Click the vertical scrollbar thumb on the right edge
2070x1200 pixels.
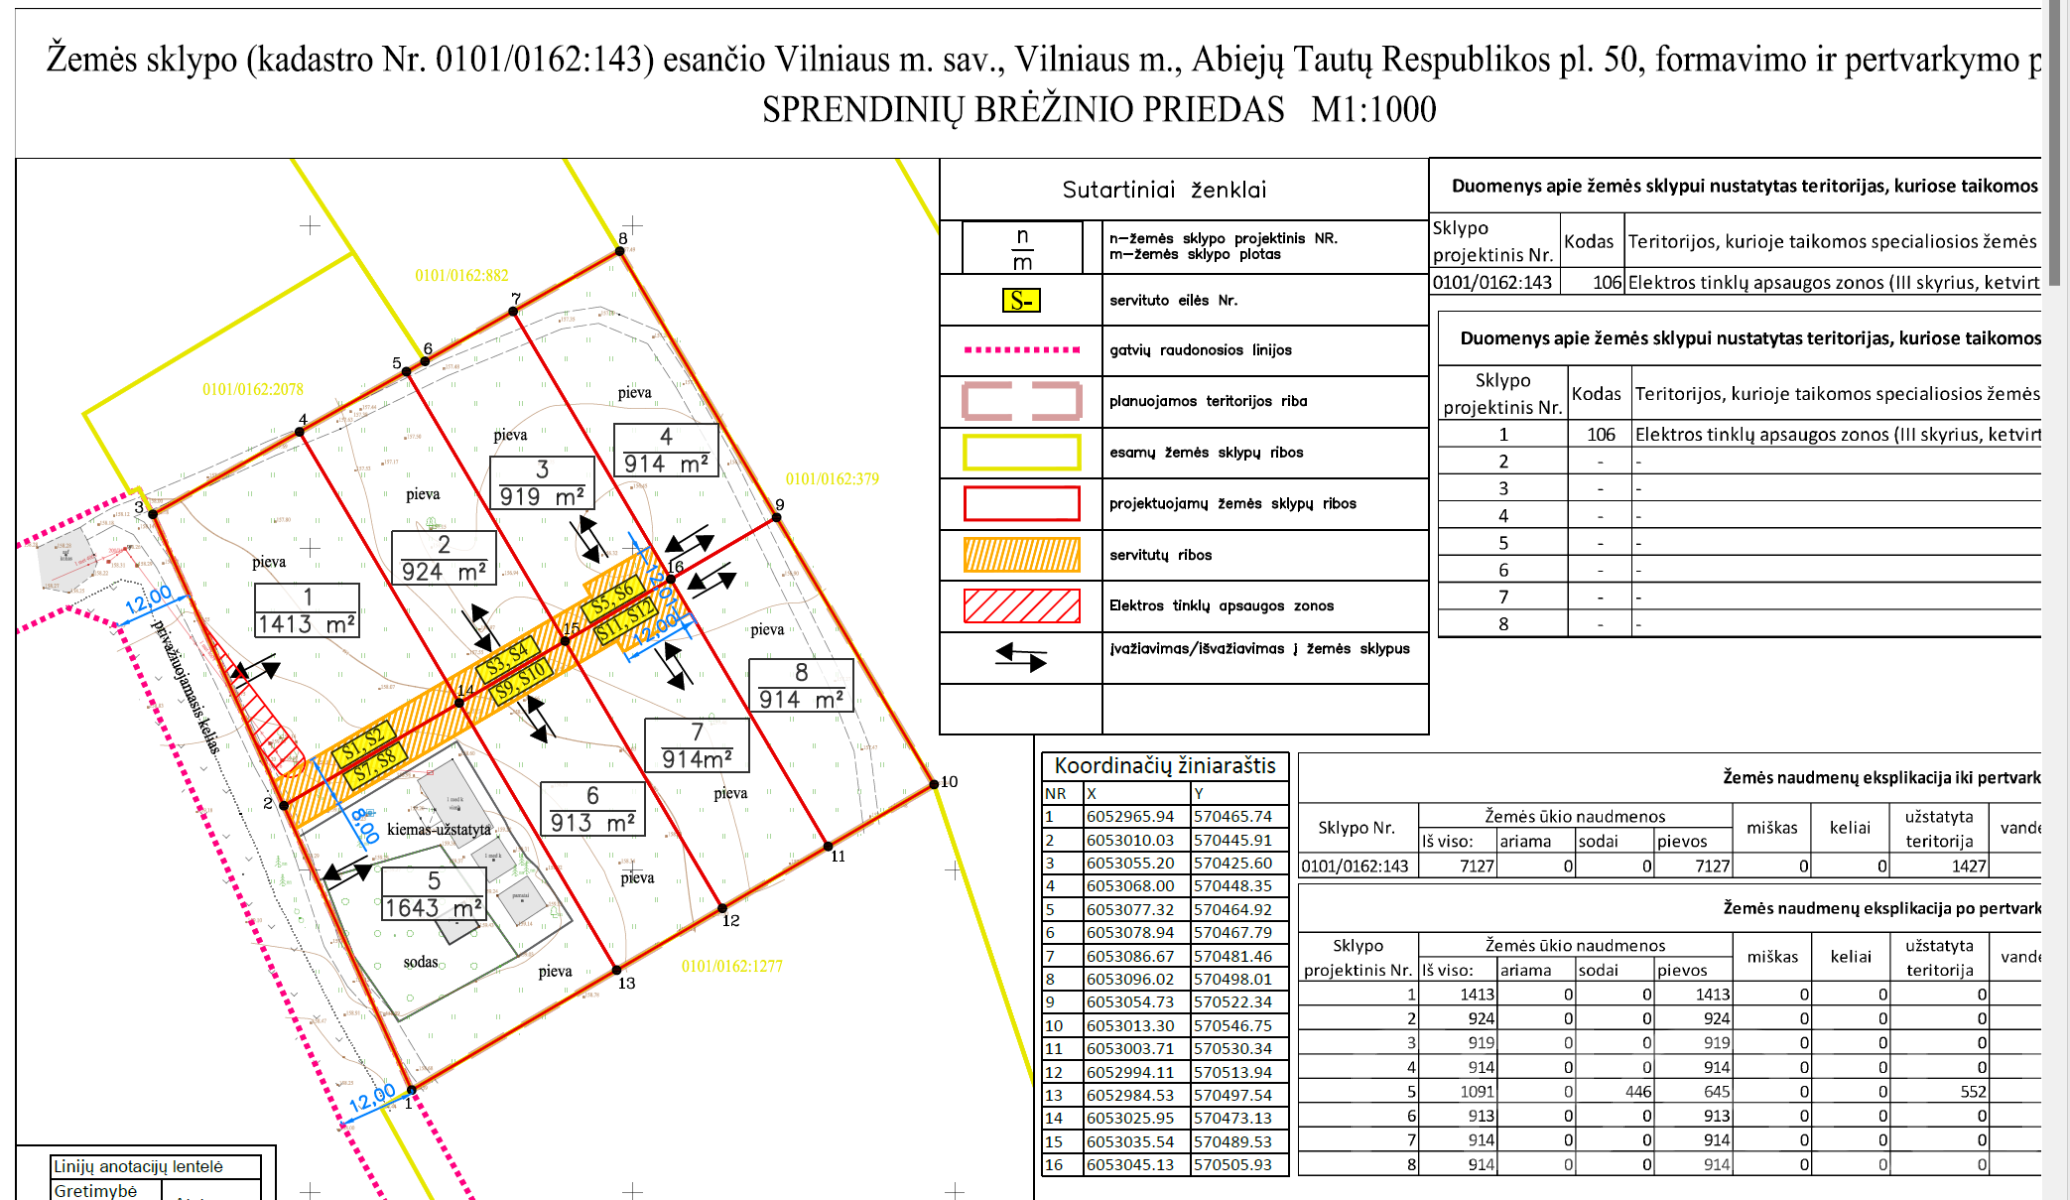click(x=2054, y=142)
